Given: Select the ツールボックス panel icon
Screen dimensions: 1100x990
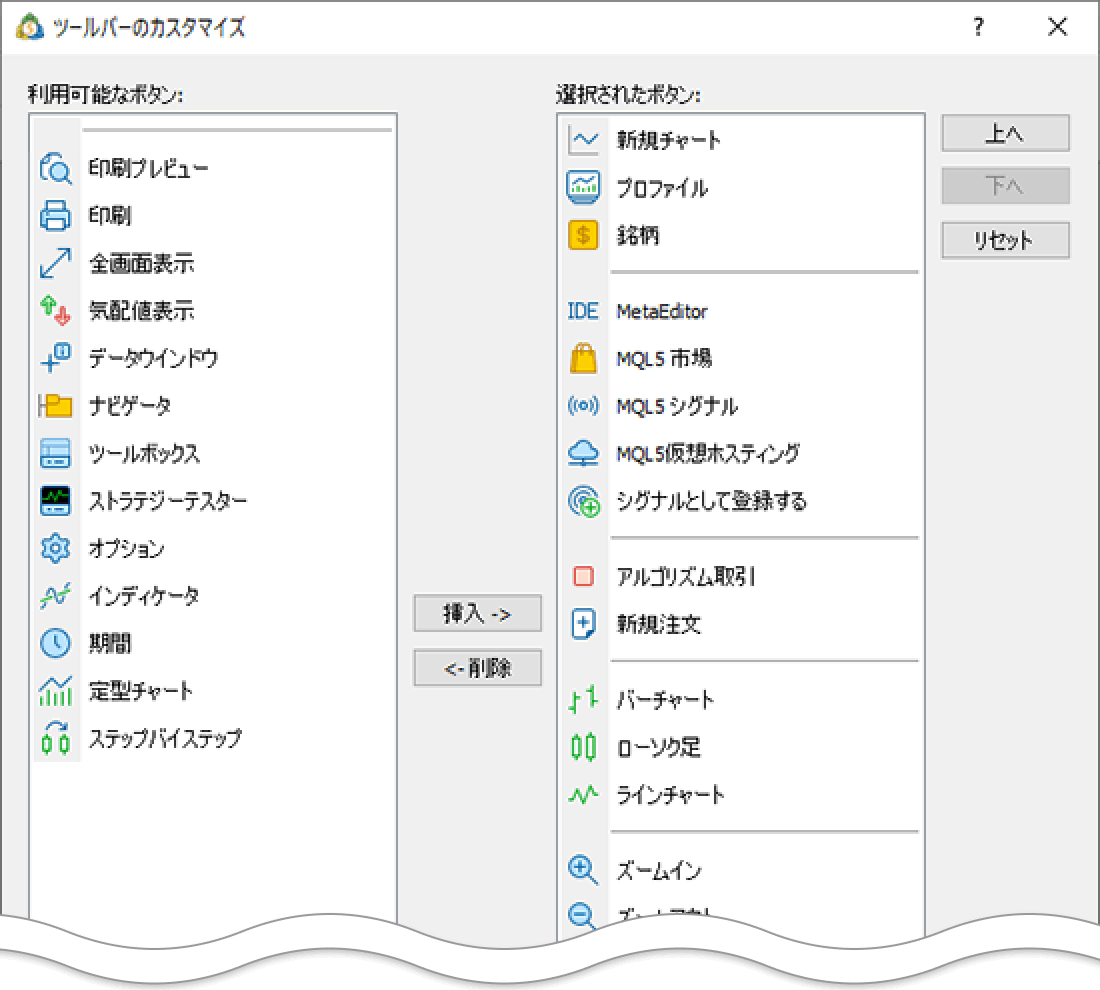Looking at the screenshot, I should [55, 453].
